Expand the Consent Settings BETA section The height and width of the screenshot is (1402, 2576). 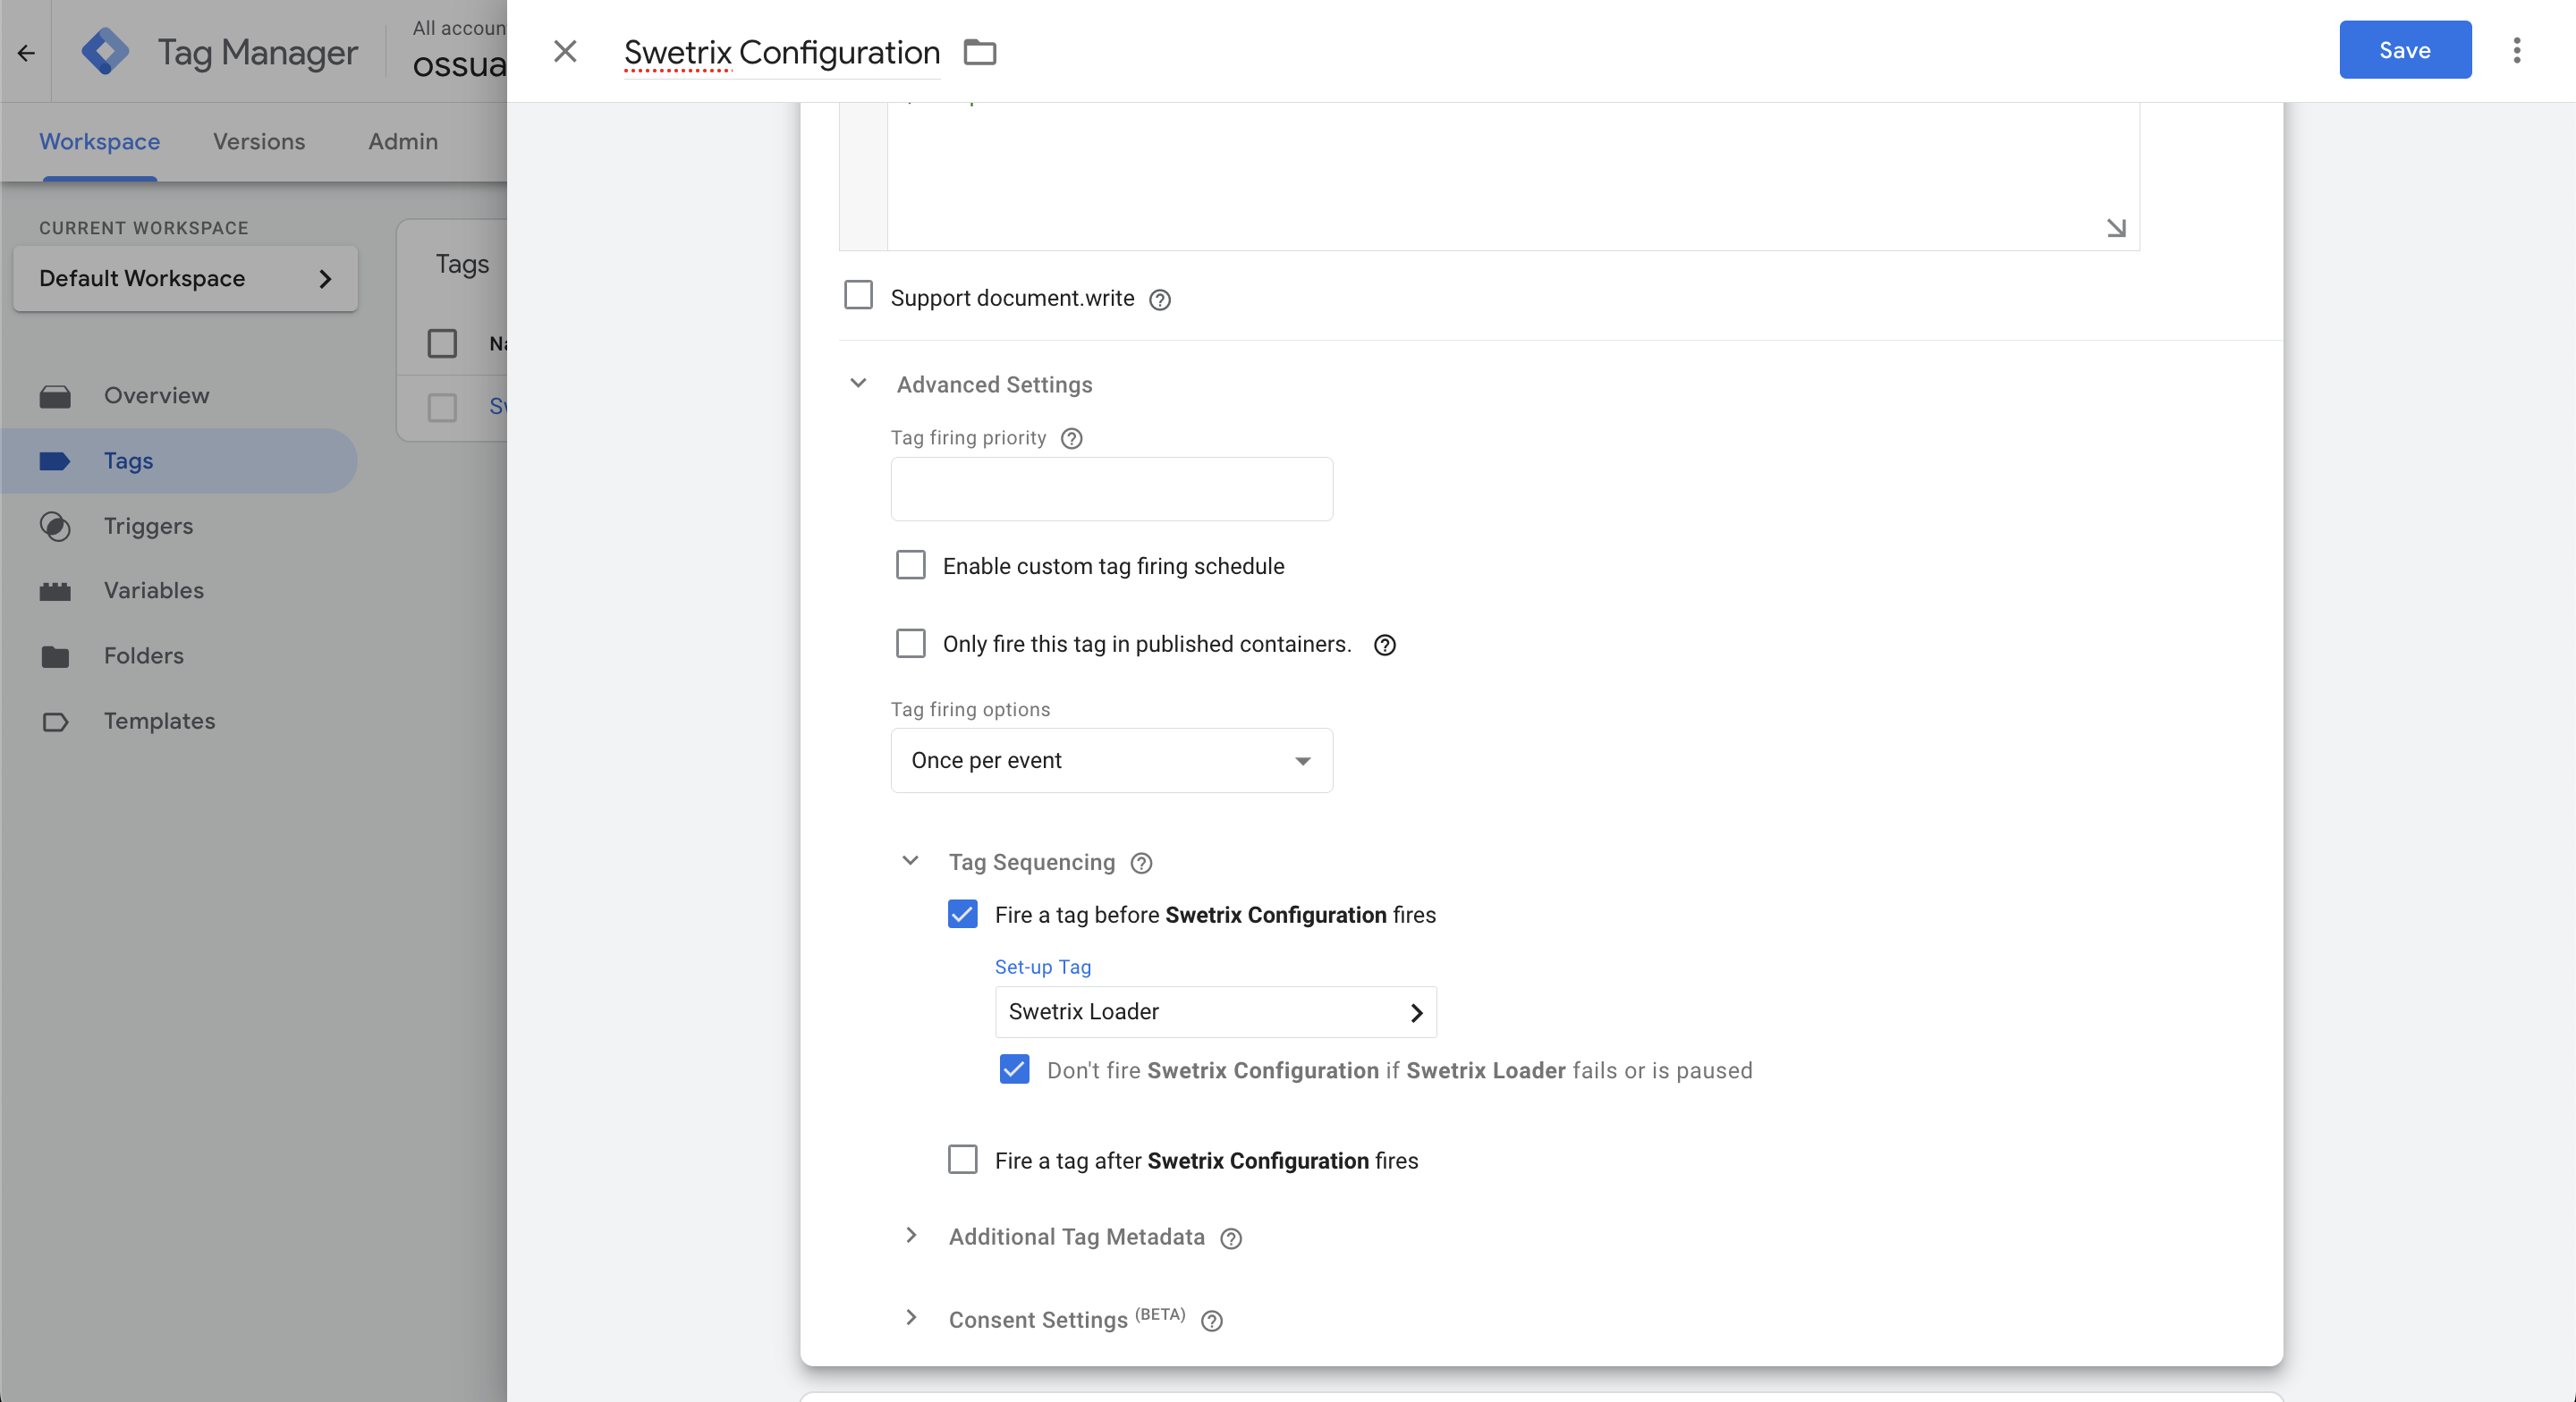pyautogui.click(x=910, y=1317)
